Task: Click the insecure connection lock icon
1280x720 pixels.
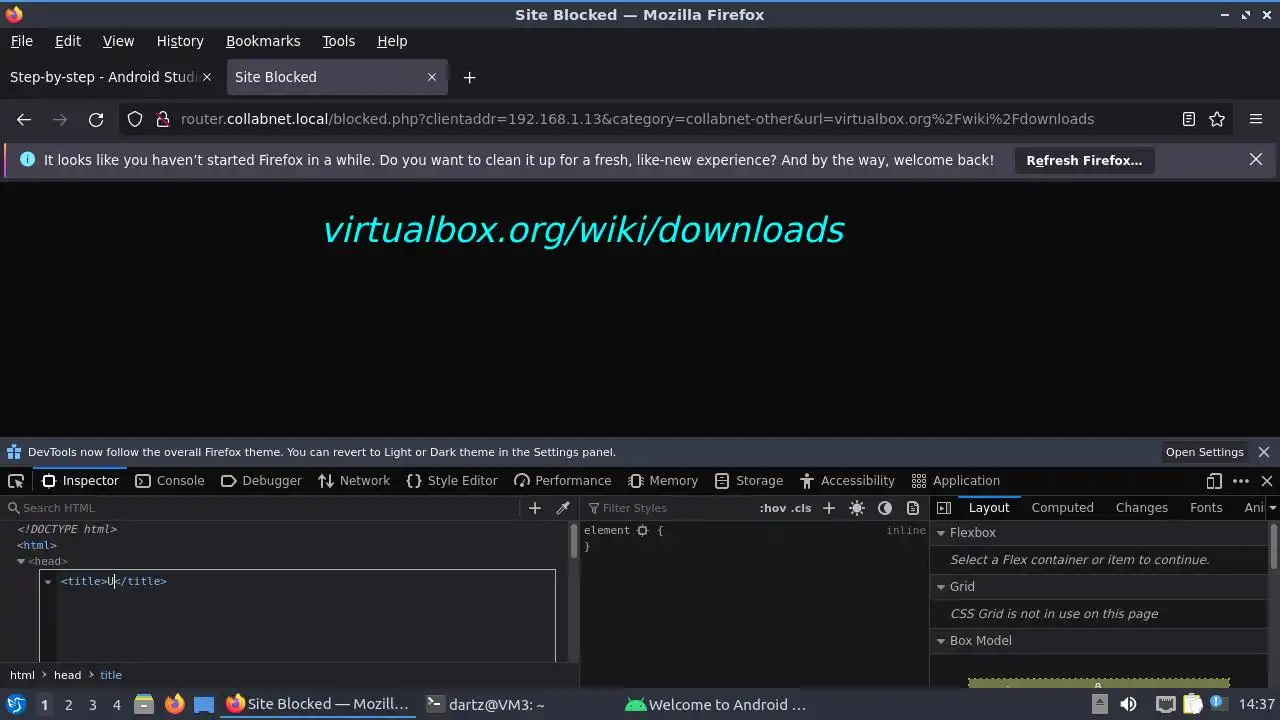Action: [x=163, y=119]
